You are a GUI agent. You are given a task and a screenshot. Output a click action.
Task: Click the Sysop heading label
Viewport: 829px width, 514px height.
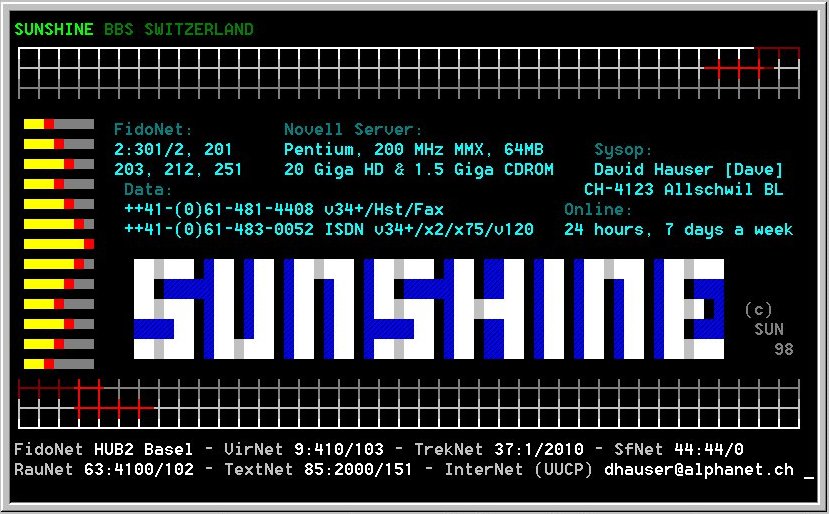(623, 149)
